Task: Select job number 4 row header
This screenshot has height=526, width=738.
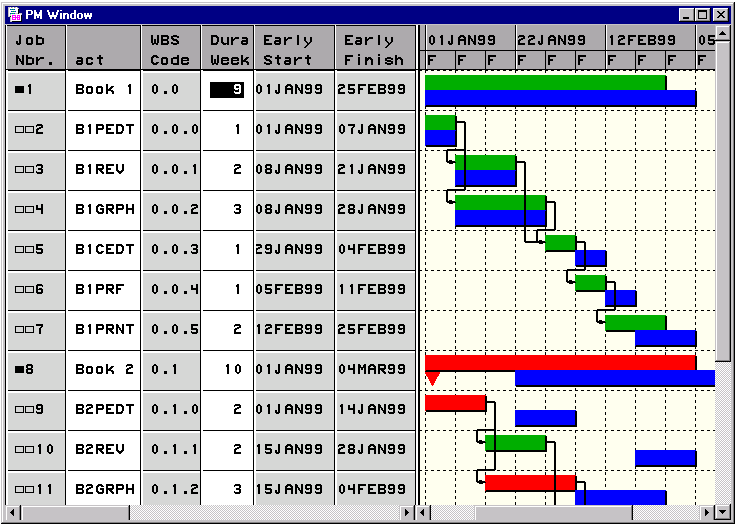Action: pos(36,210)
